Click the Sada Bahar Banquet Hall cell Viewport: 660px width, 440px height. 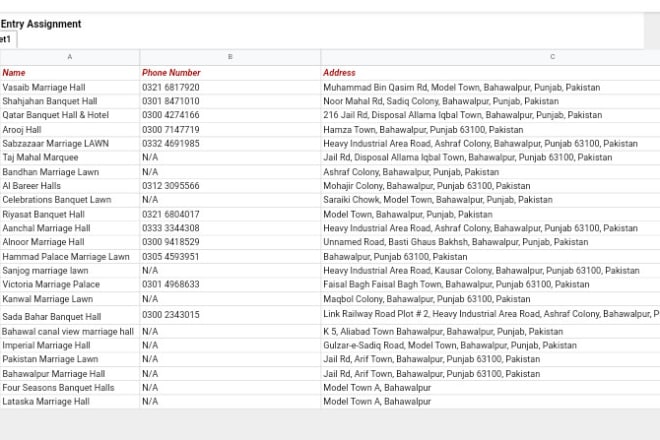click(x=69, y=315)
